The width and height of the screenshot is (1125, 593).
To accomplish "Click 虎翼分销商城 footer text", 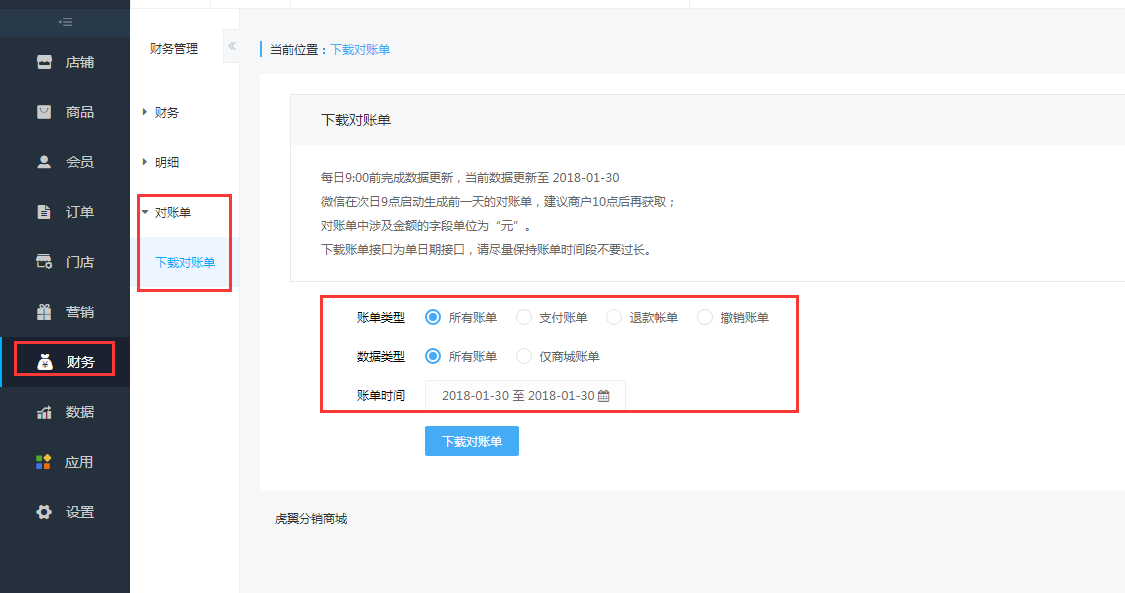I will (x=311, y=518).
